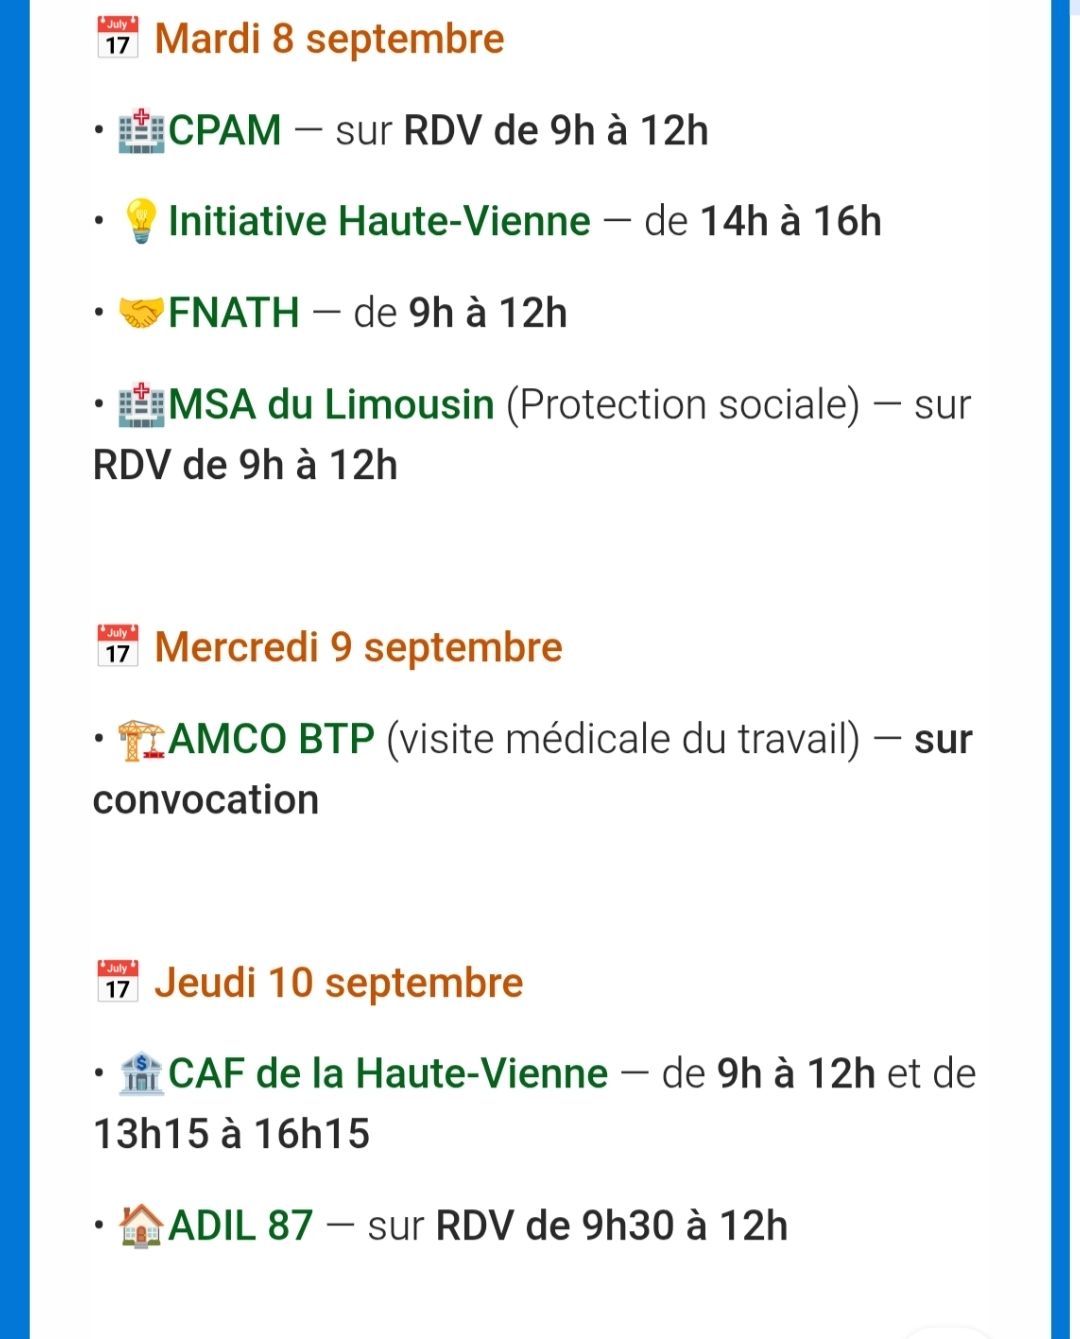Click the Mardi 8 septembre heading
Image resolution: width=1080 pixels, height=1339 pixels.
click(329, 39)
